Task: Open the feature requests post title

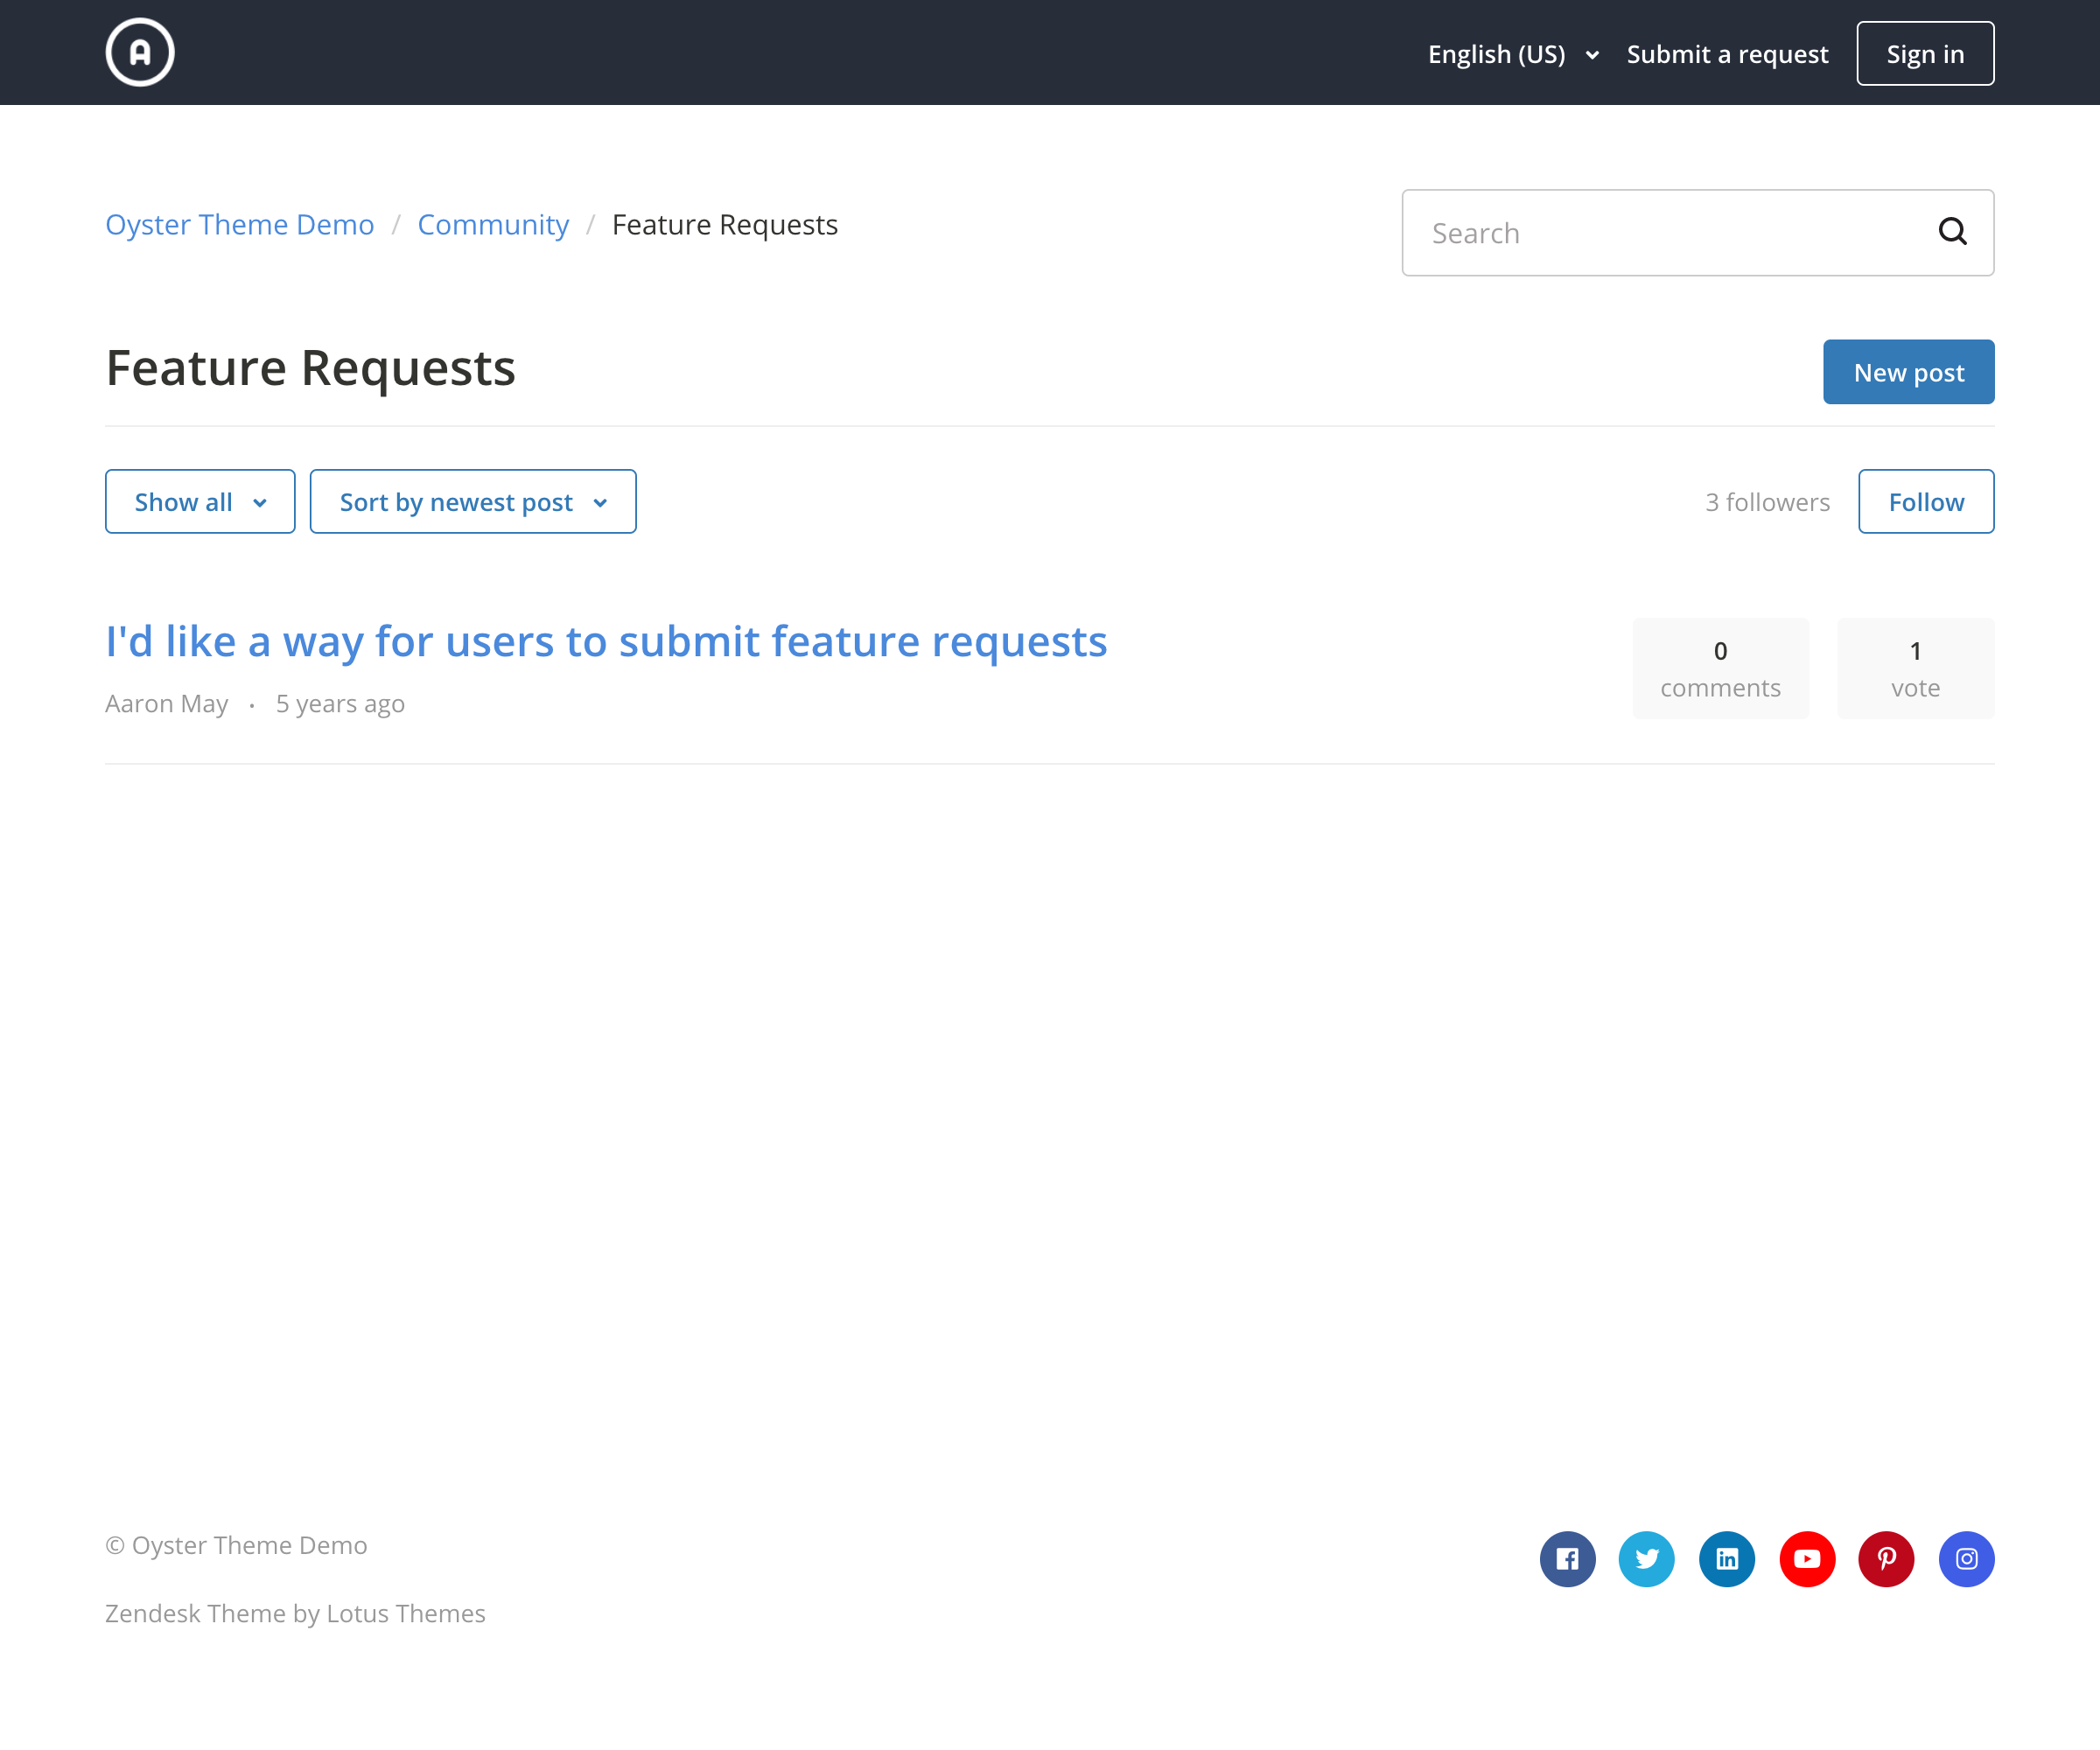Action: pos(606,641)
